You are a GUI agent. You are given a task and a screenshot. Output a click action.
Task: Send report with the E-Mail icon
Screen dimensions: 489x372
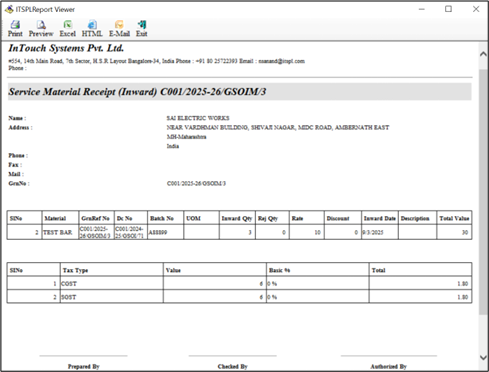[x=119, y=25]
